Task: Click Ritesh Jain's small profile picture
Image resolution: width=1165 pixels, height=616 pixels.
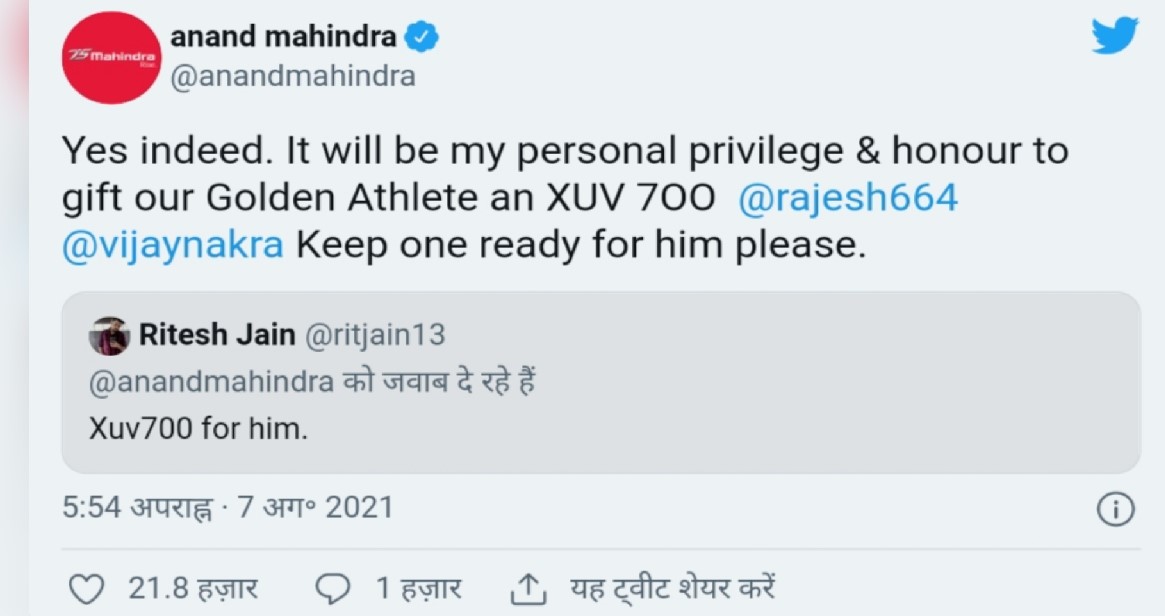Action: click(108, 336)
